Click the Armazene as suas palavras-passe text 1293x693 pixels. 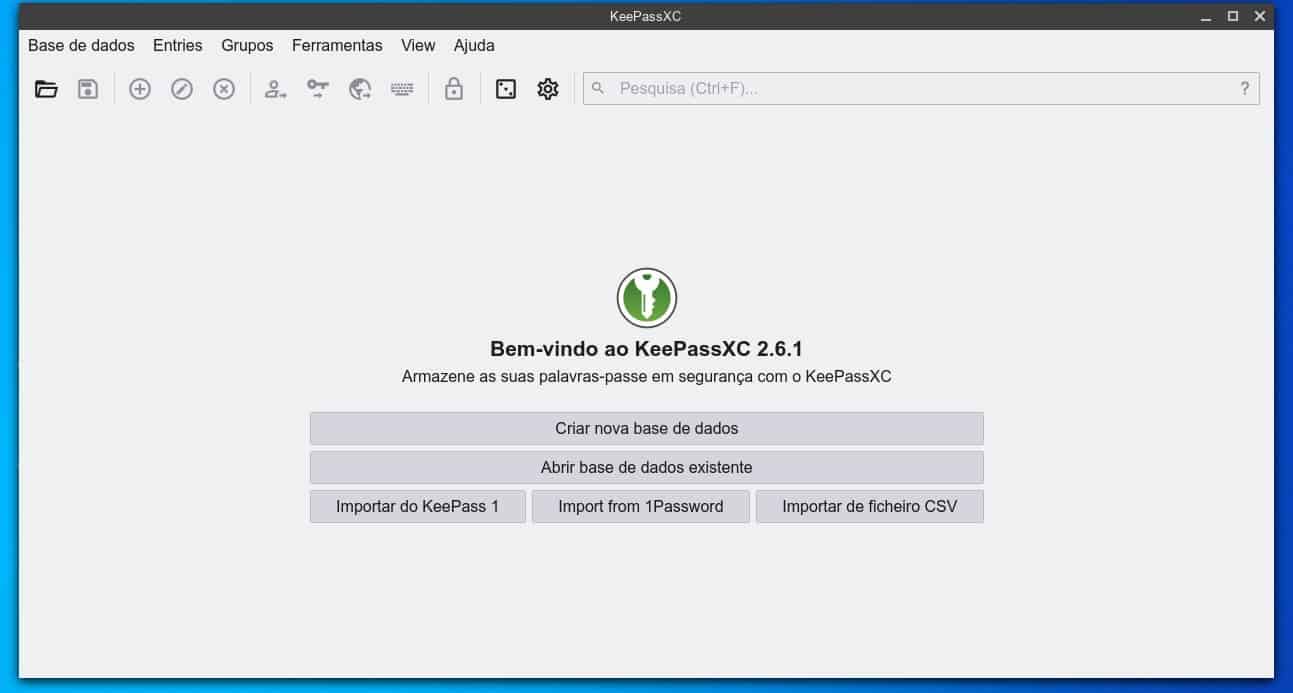tap(647, 377)
